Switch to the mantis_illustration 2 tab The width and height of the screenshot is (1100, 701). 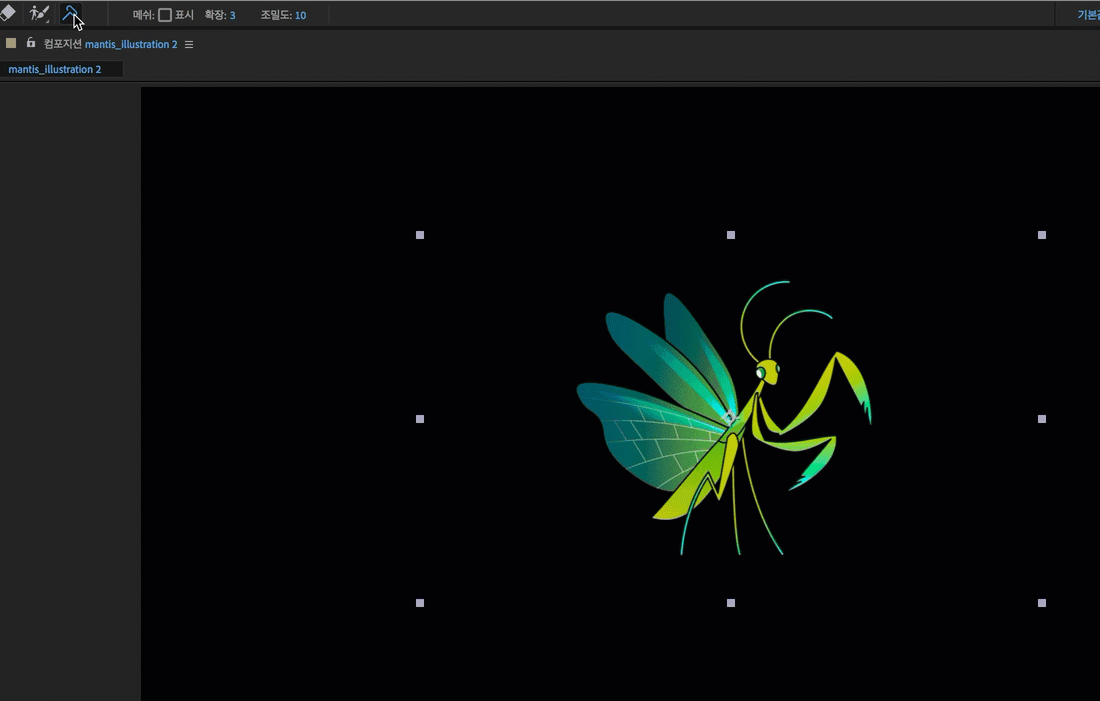55,69
